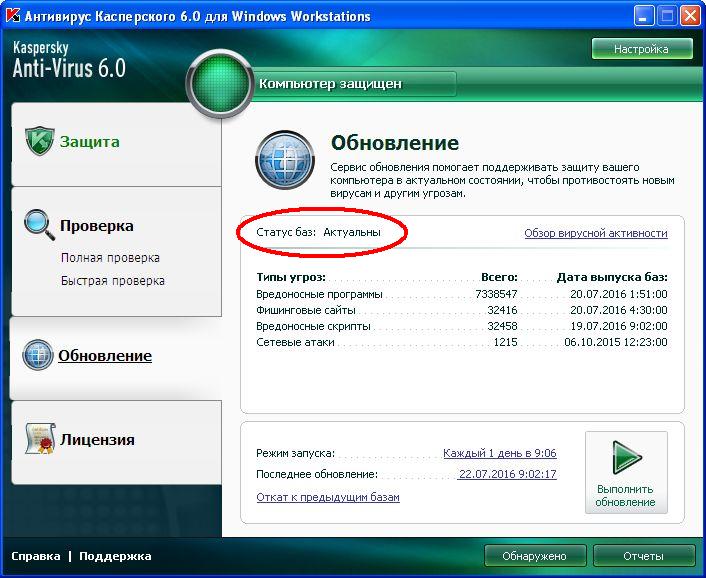Viewport: 706px width, 578px height.
Task: Click the globe icon beside Обновление in sidebar
Action: coord(38,356)
